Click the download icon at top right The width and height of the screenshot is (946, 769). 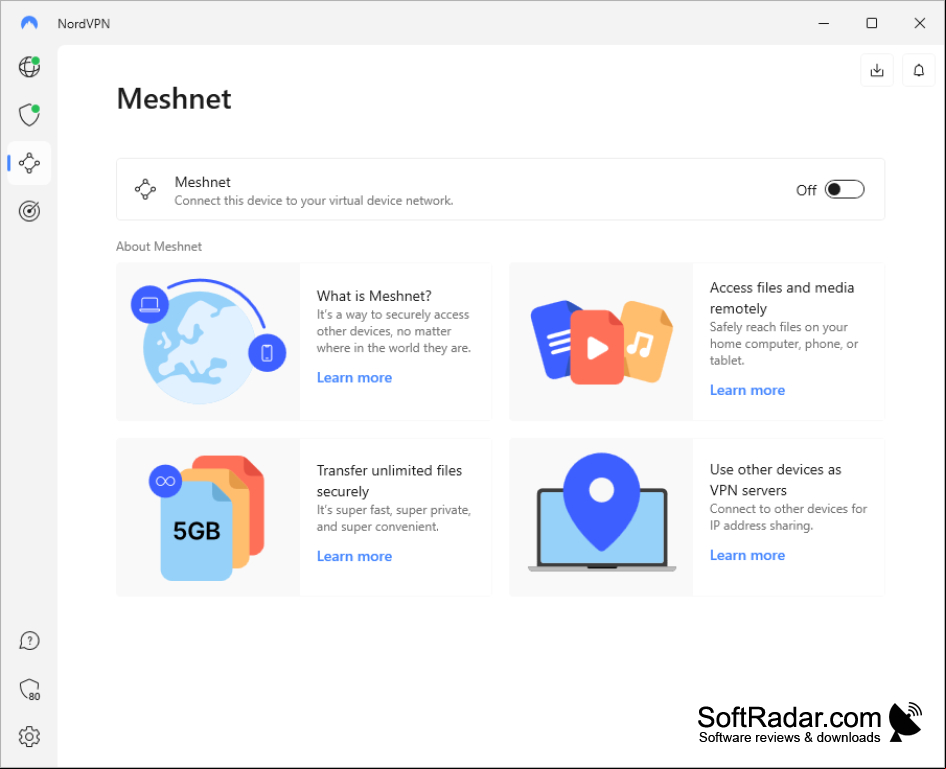877,71
